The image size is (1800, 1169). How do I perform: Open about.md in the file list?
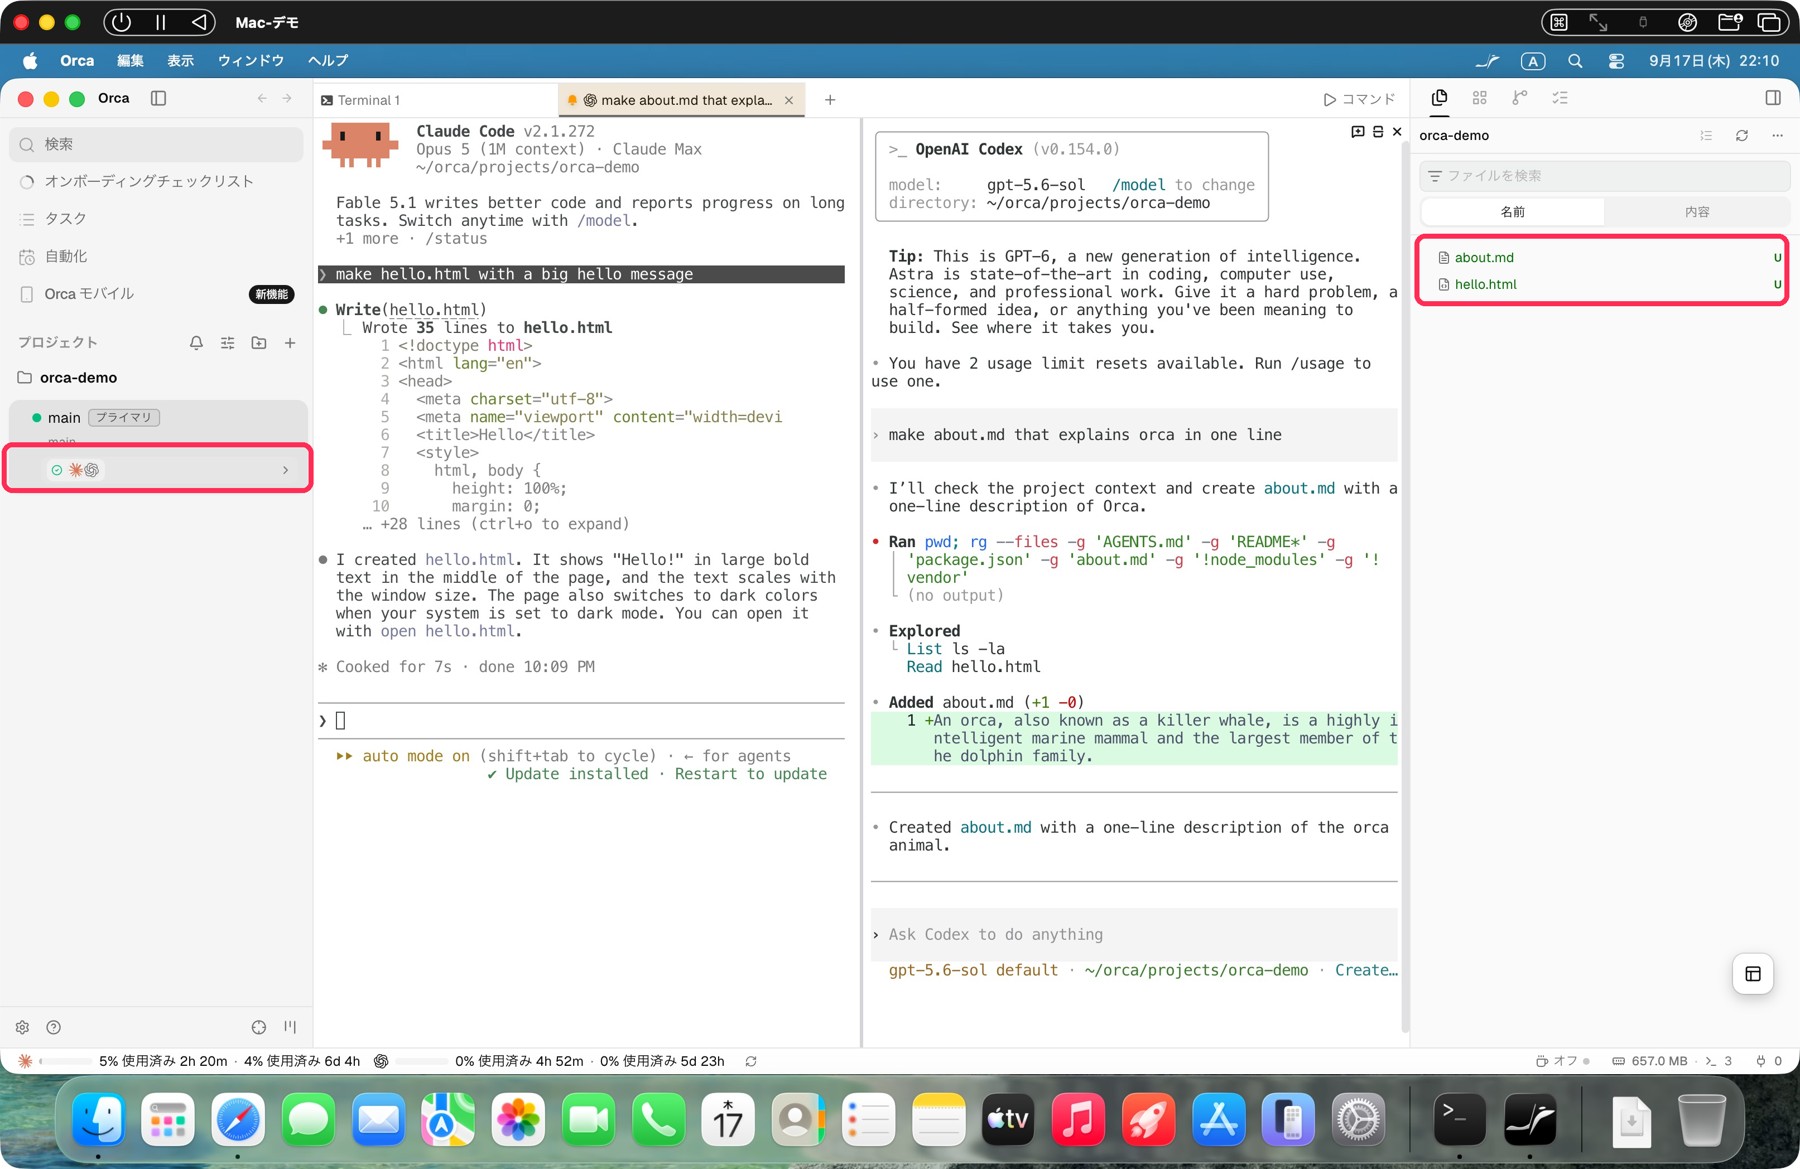tap(1604, 258)
